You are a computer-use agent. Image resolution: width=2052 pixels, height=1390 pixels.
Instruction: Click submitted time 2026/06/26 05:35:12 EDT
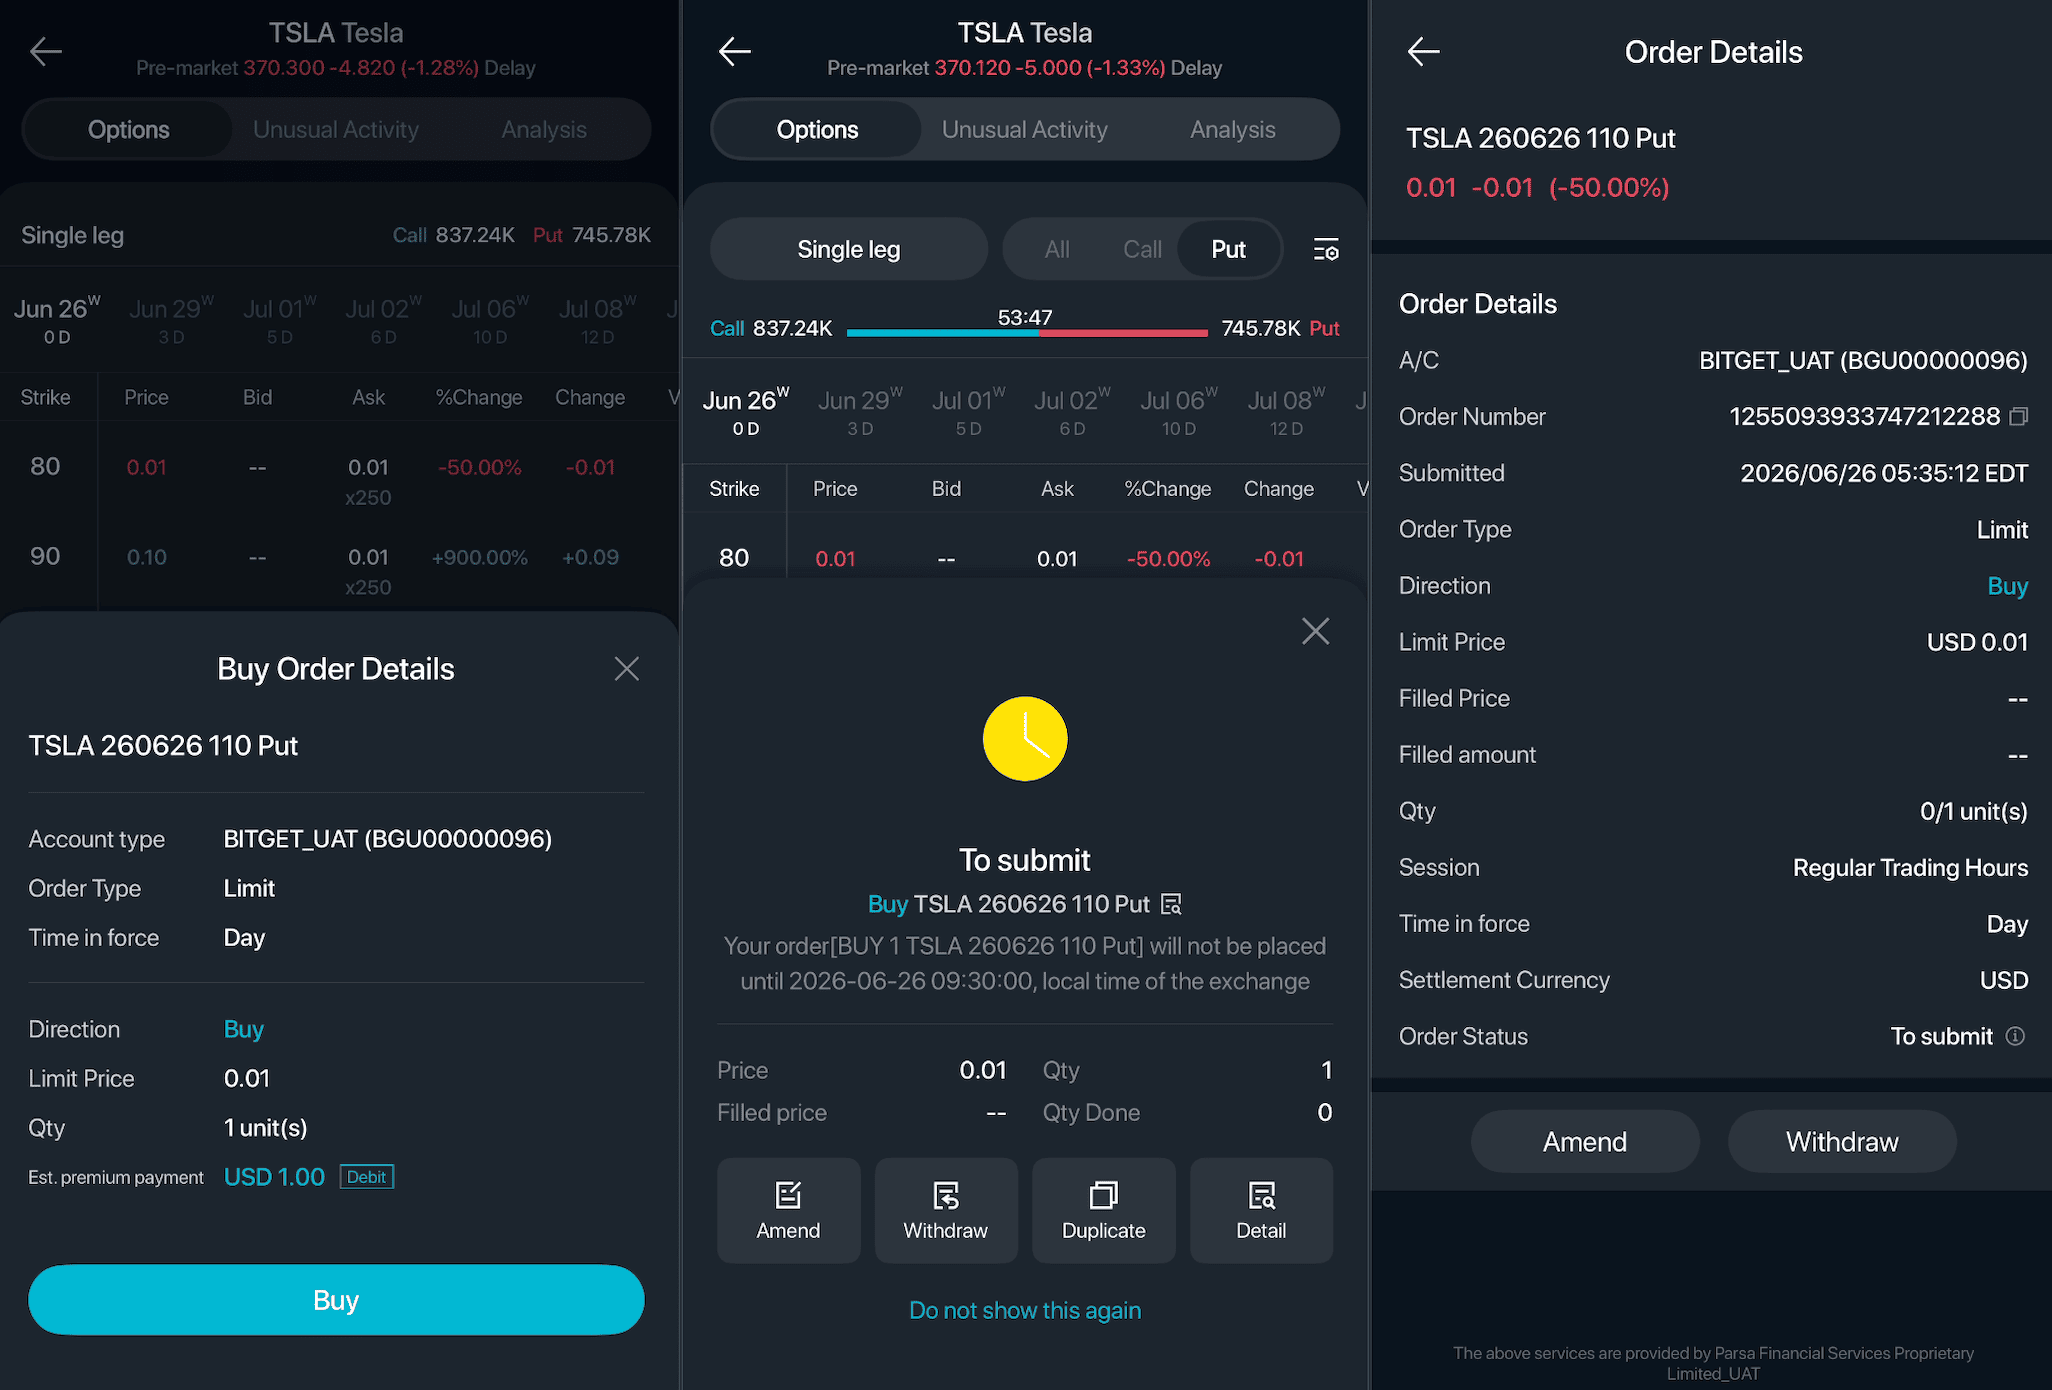1884,473
